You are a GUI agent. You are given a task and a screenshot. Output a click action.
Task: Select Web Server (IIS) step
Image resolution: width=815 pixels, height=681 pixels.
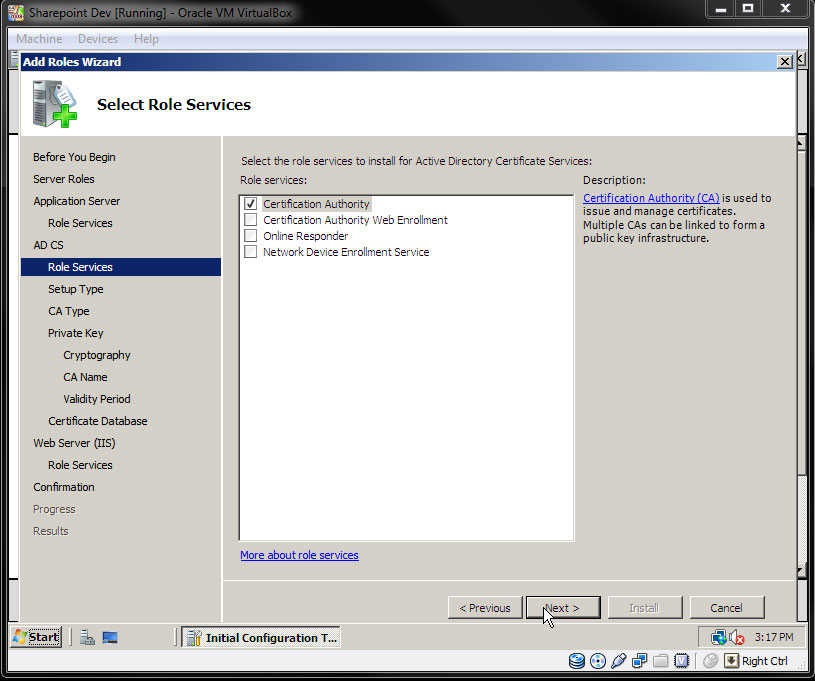coord(74,443)
